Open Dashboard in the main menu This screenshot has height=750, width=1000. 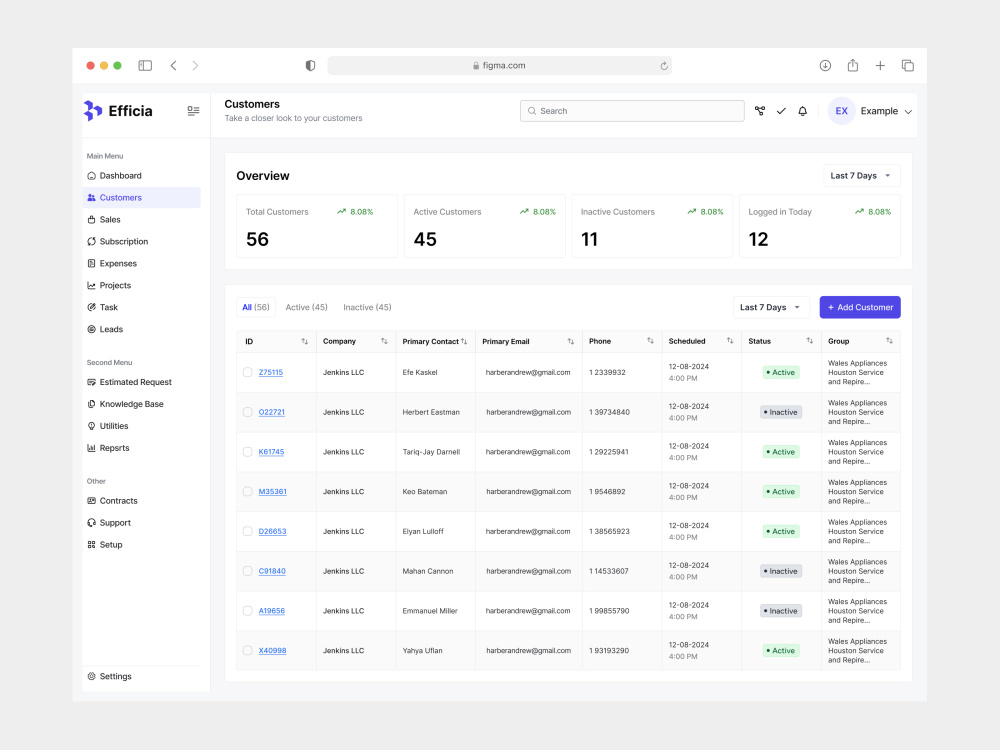pyautogui.click(x=141, y=175)
